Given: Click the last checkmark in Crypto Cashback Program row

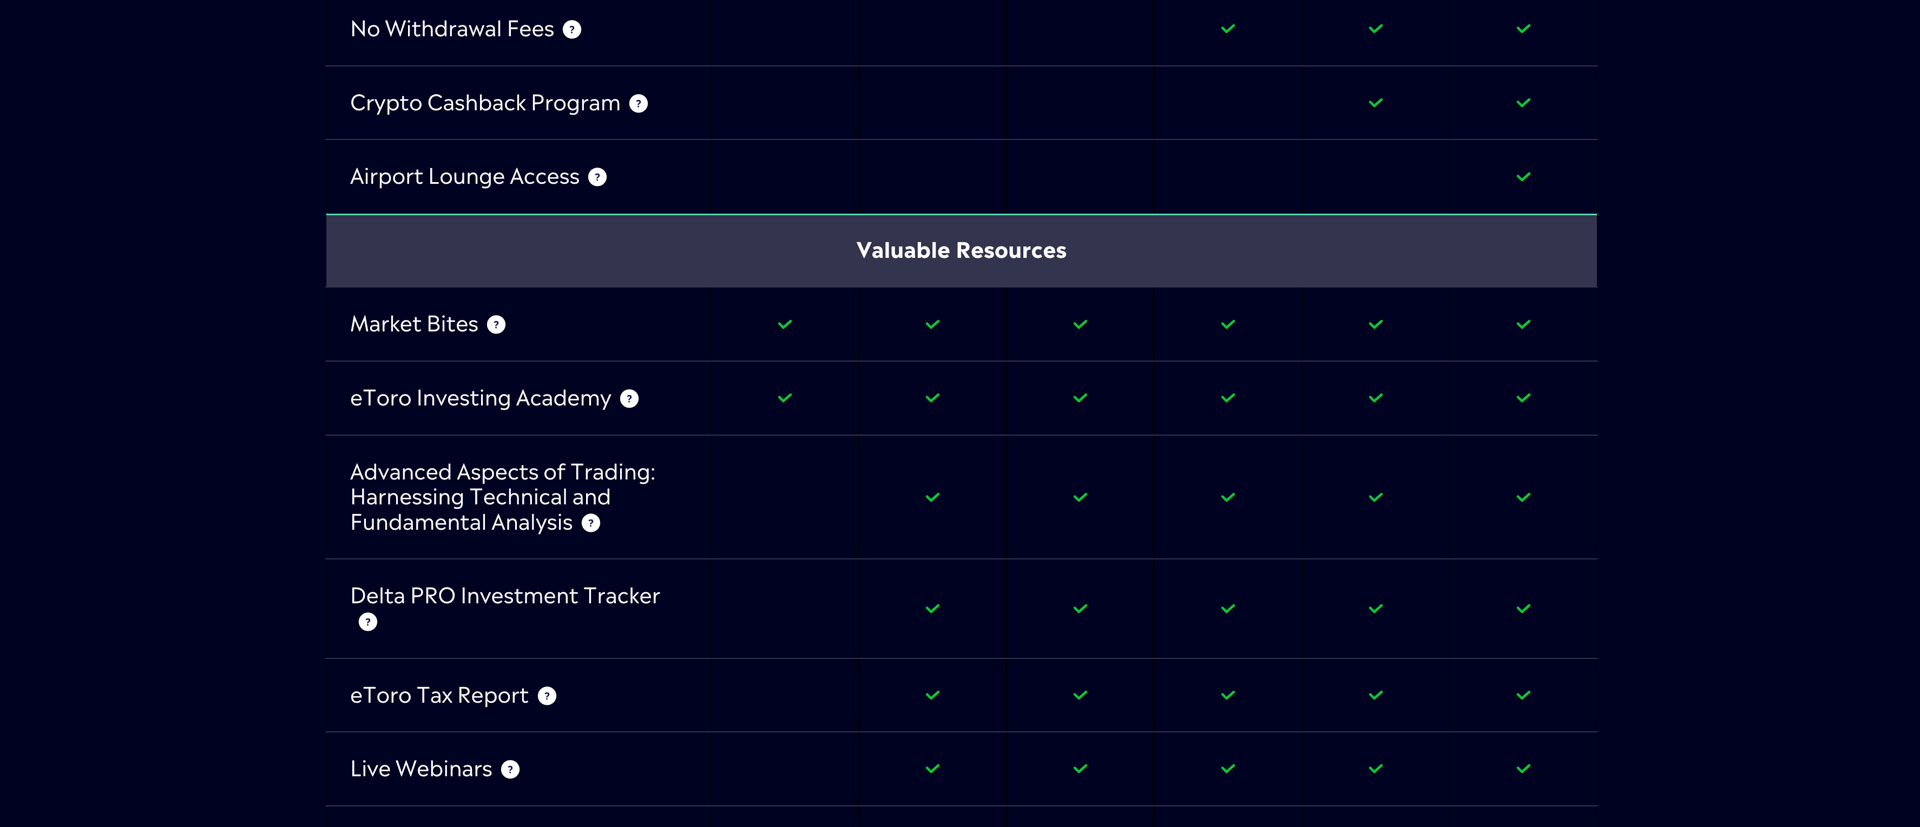Looking at the screenshot, I should tap(1523, 103).
